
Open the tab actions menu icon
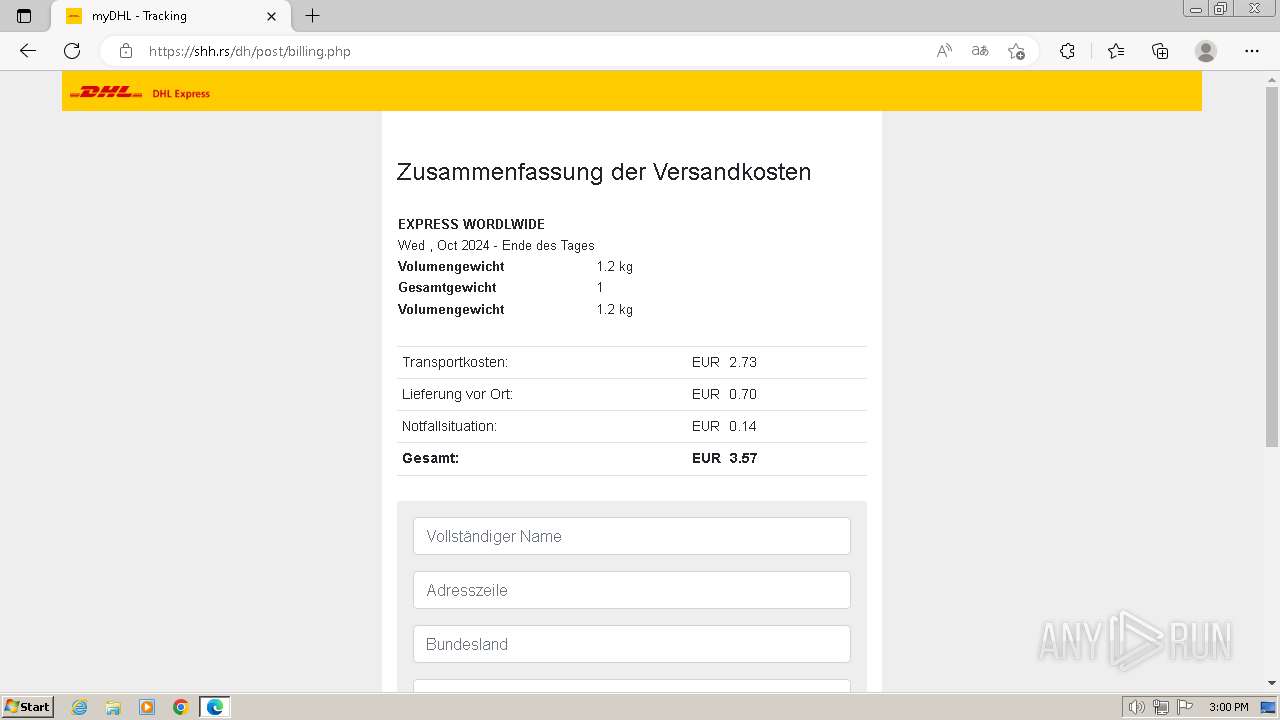point(24,16)
